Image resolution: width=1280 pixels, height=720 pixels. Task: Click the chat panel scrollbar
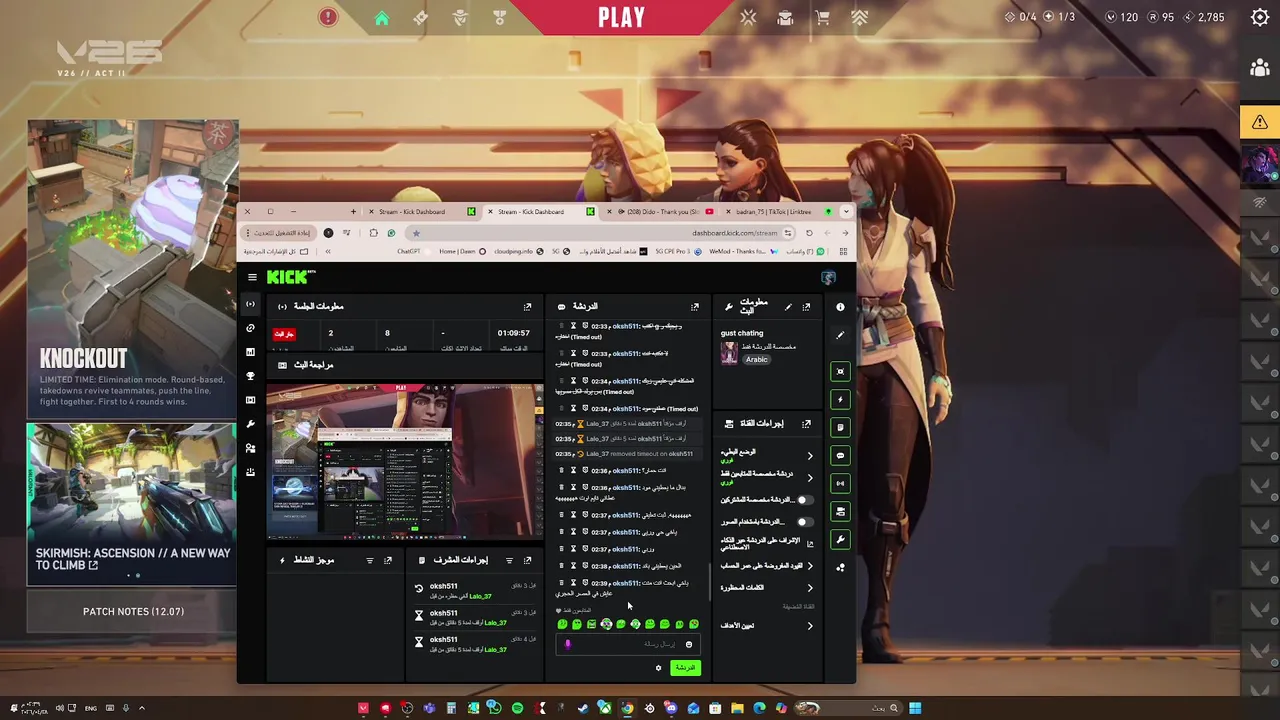tap(709, 581)
